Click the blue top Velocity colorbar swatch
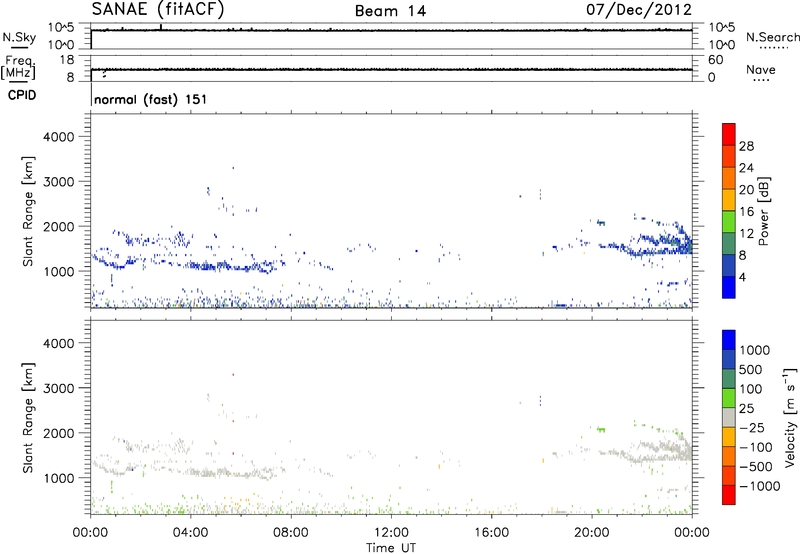The image size is (800, 554). pyautogui.click(x=729, y=340)
